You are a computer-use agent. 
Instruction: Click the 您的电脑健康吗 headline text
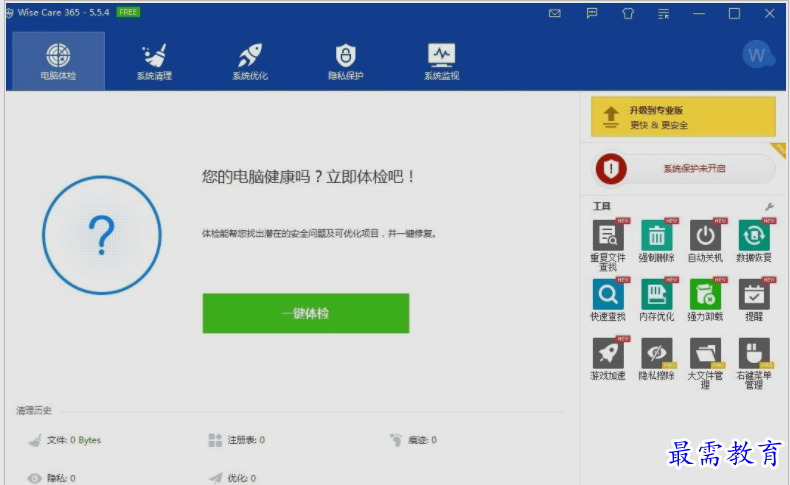[308, 177]
